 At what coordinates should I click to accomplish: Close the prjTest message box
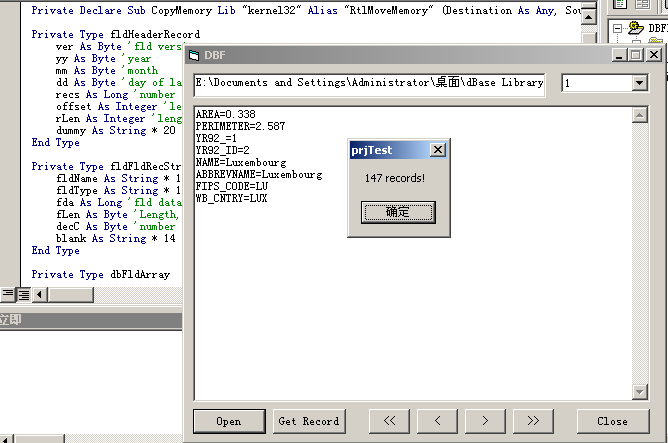(437, 150)
